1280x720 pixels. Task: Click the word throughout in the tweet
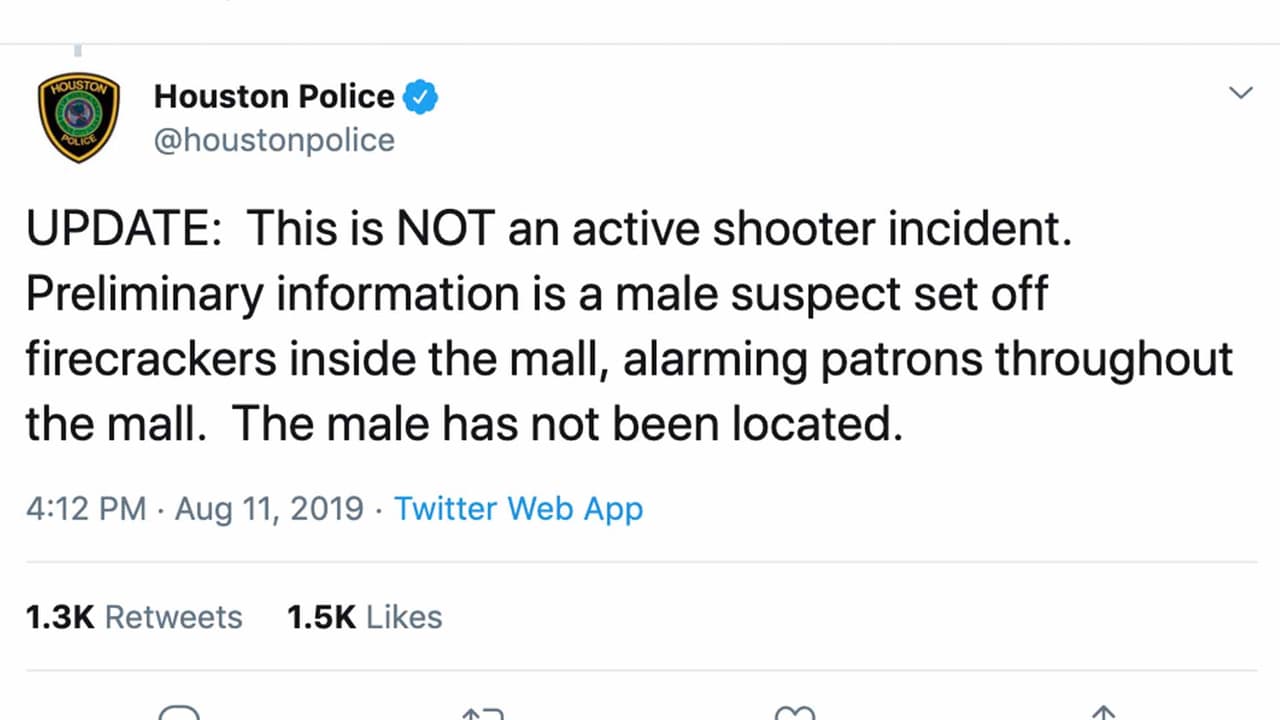(x=1113, y=359)
